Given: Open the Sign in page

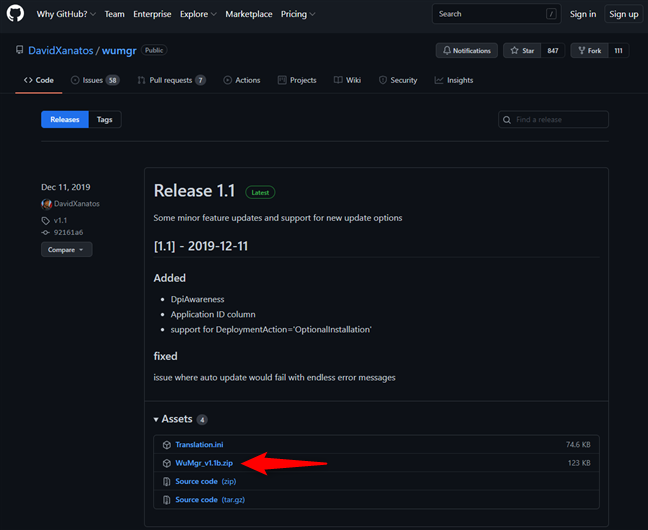Looking at the screenshot, I should 583,14.
